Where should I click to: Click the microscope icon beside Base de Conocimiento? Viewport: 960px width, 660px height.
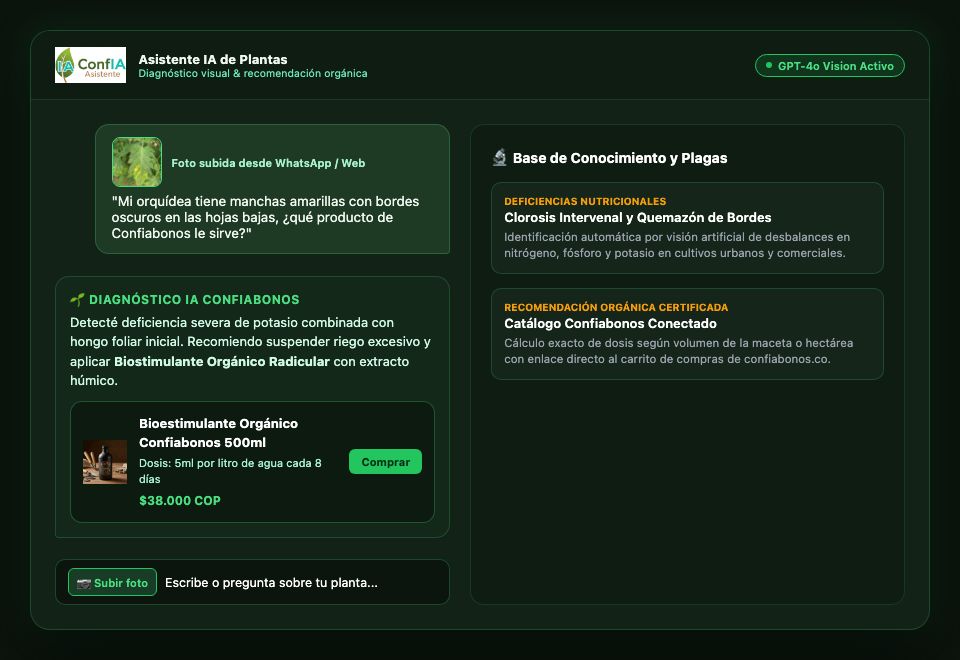(x=500, y=158)
